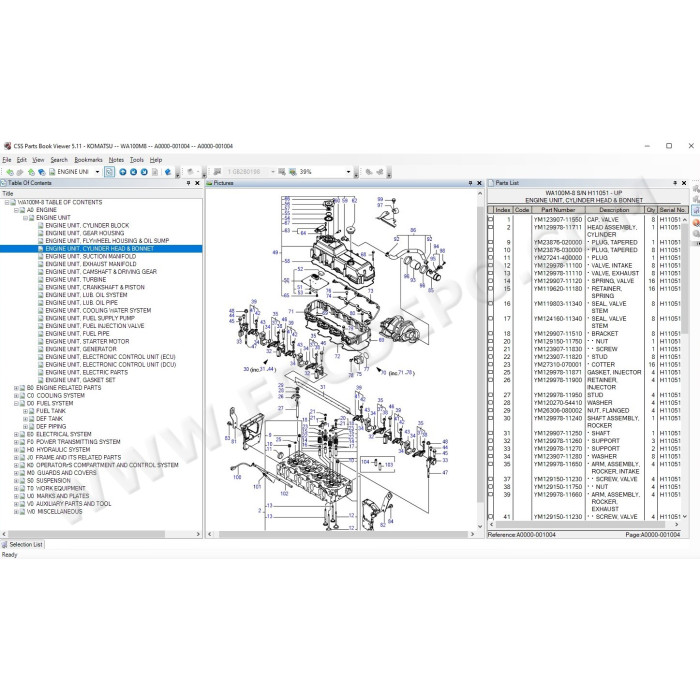The height and width of the screenshot is (700, 700).
Task: Tick checkbox for index 2 HEAD ASSEMBLY, CYLINDER
Action: click(x=491, y=227)
